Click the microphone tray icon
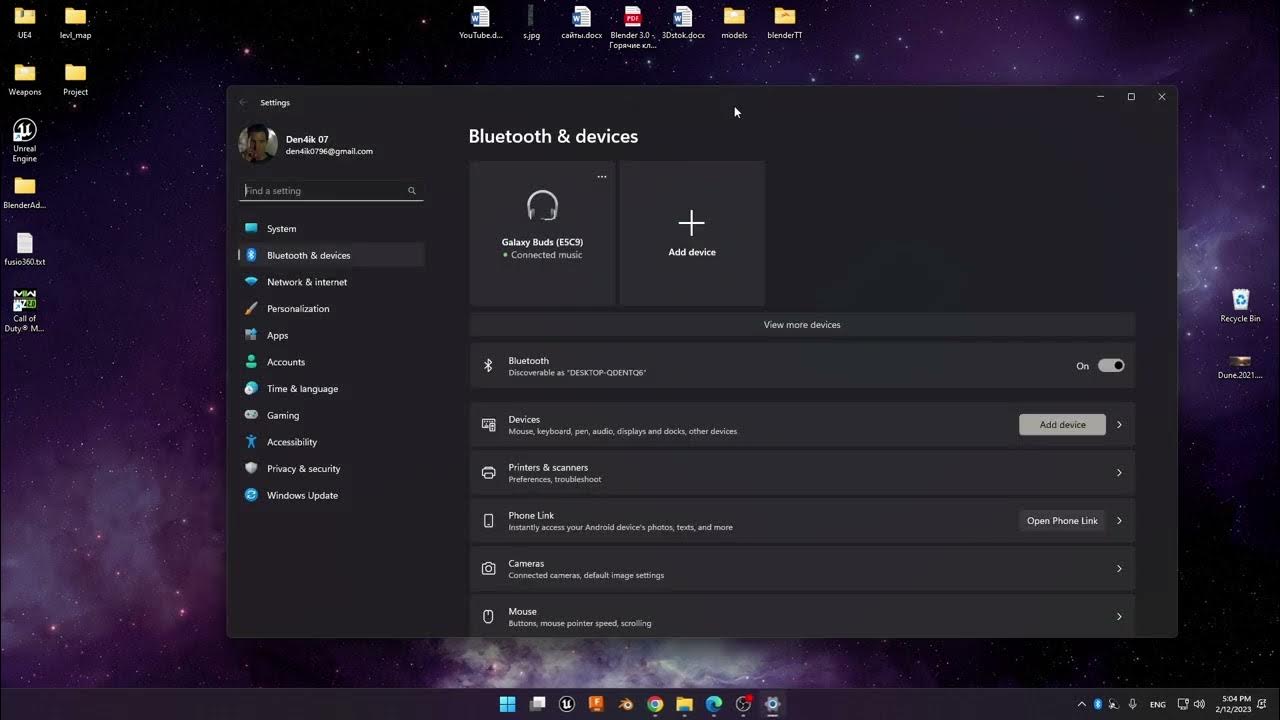Screen dimensions: 1280x720 1132,704
